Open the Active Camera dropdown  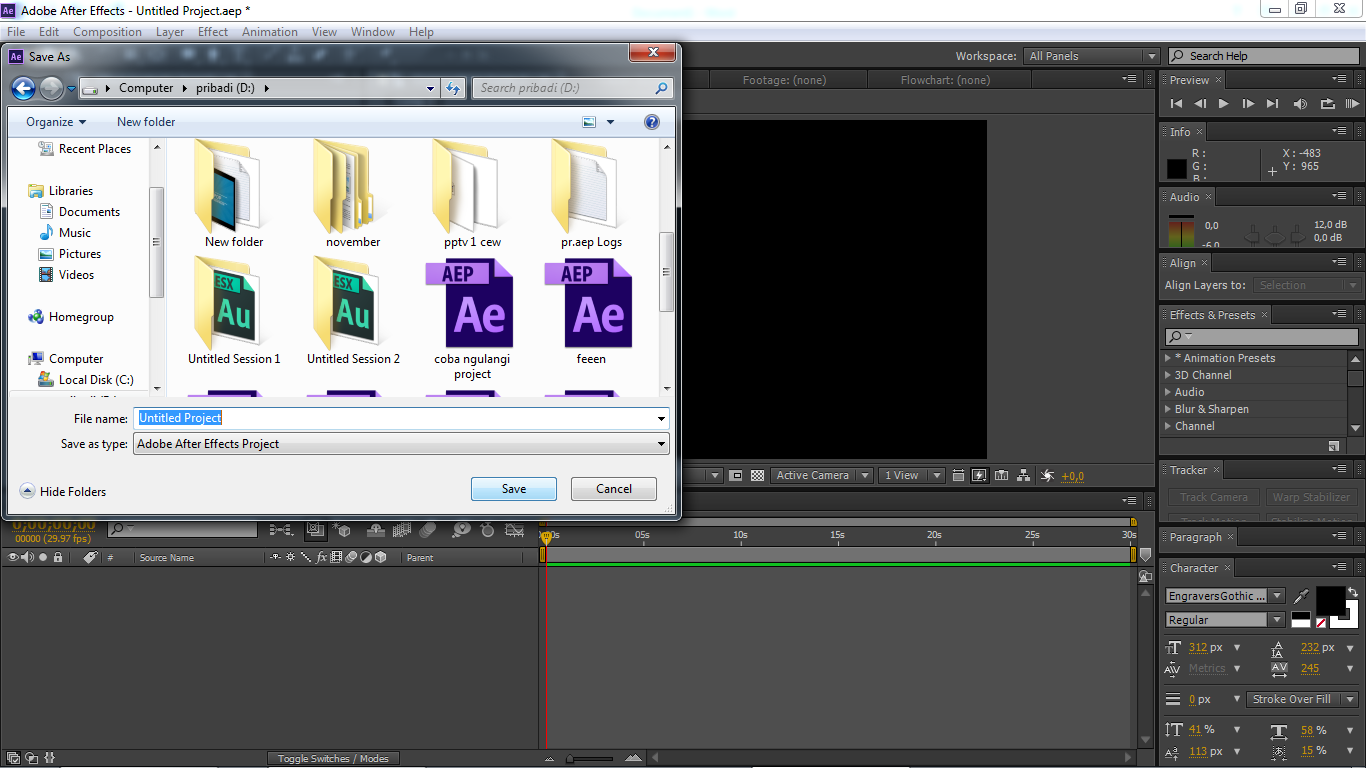(x=821, y=475)
